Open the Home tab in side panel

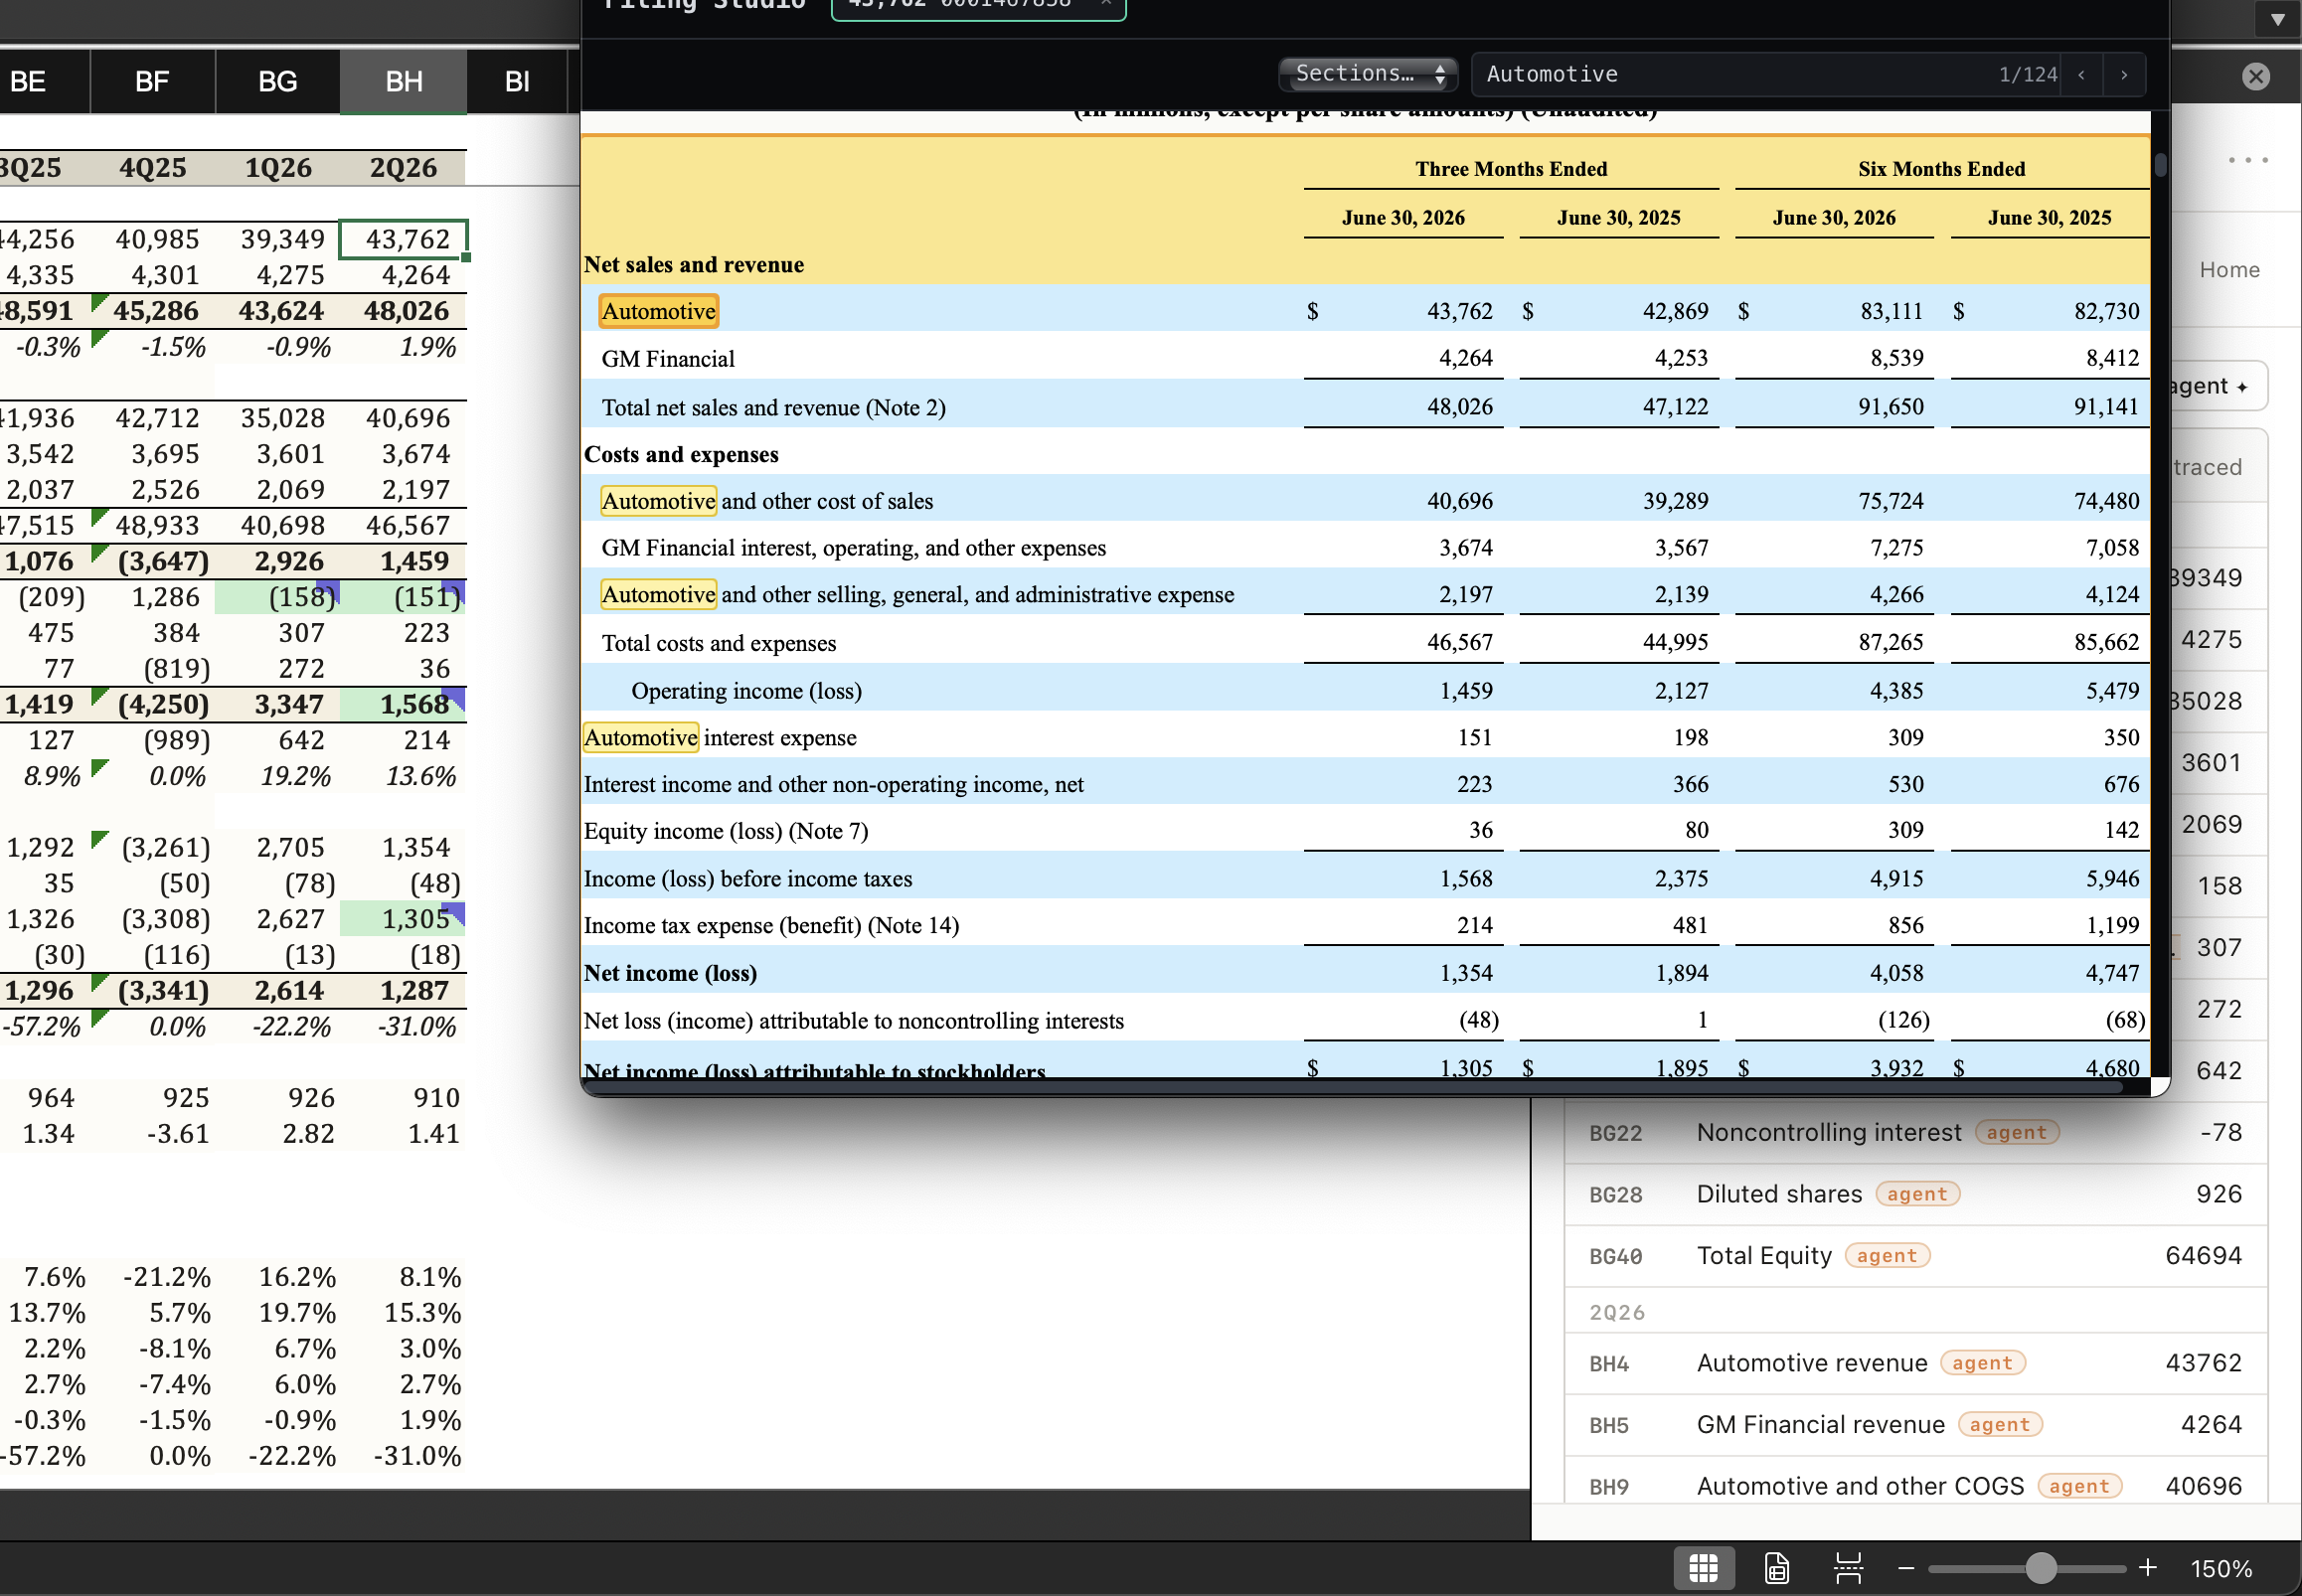pos(2229,270)
